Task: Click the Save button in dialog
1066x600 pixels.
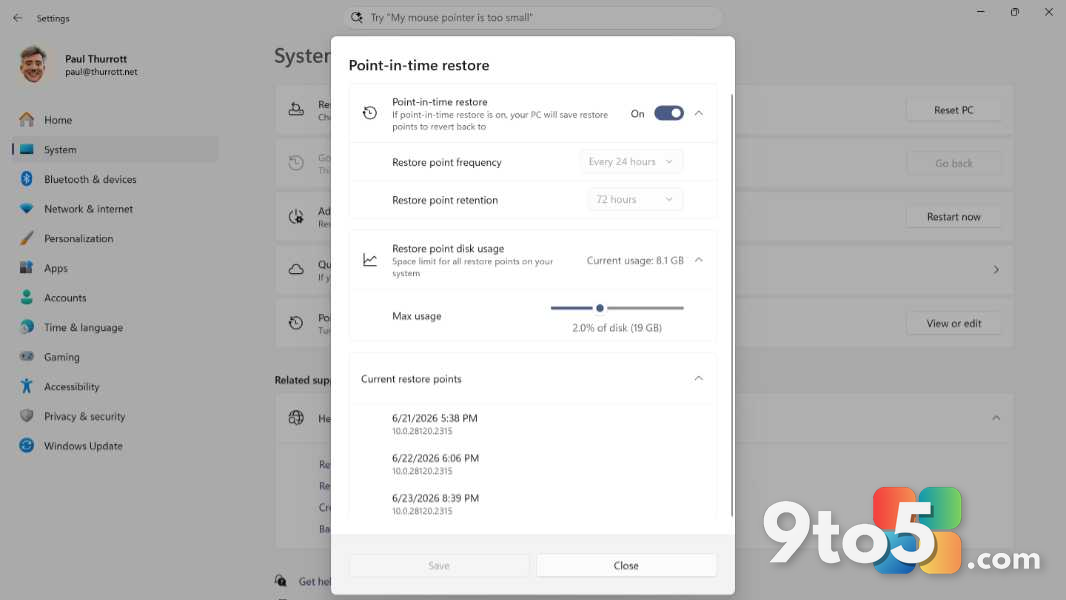Action: click(x=439, y=565)
